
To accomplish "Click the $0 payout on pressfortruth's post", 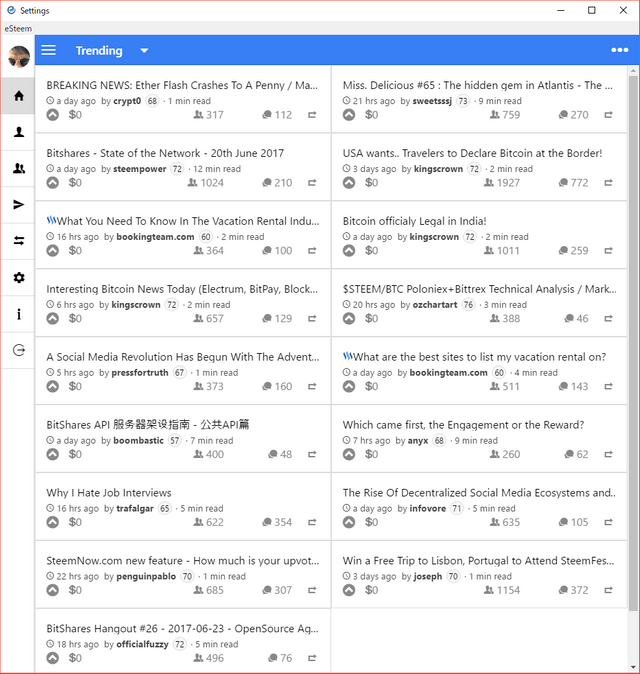I will [x=75, y=386].
